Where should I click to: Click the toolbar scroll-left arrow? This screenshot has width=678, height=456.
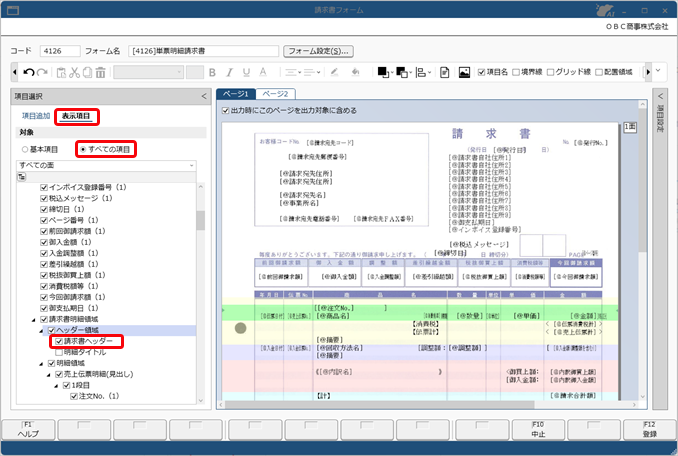coord(15,72)
